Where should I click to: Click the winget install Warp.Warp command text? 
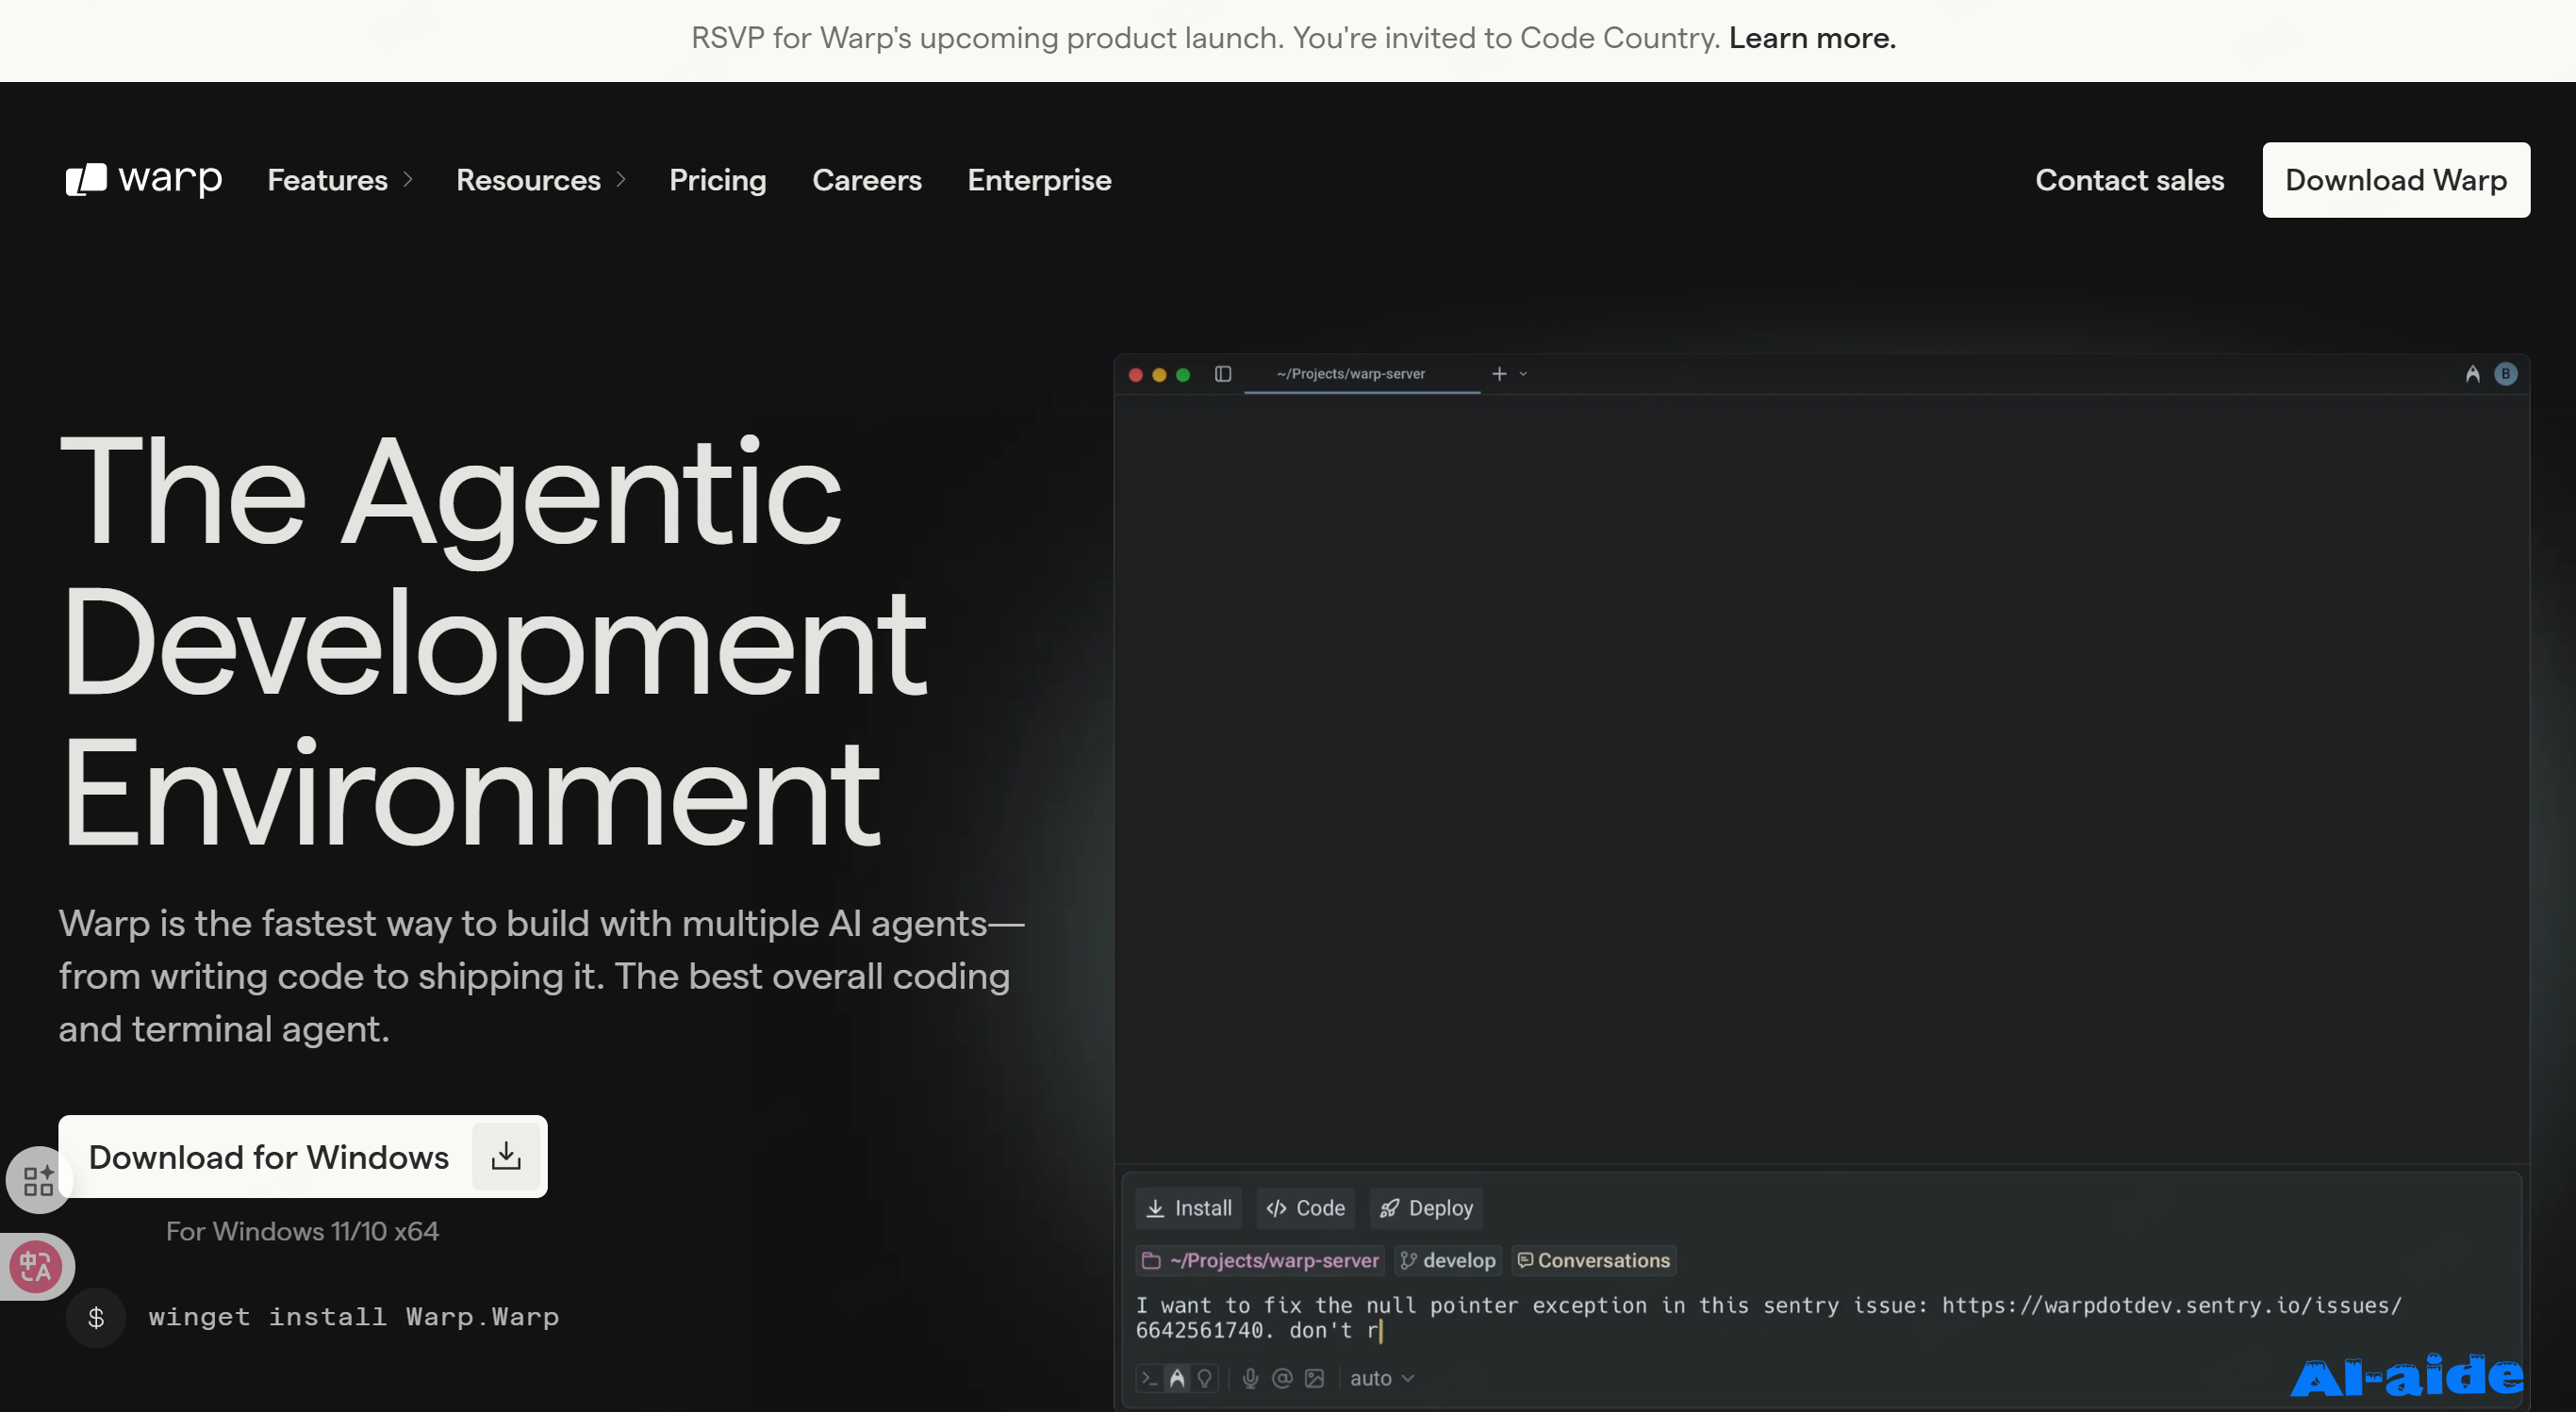(353, 1317)
